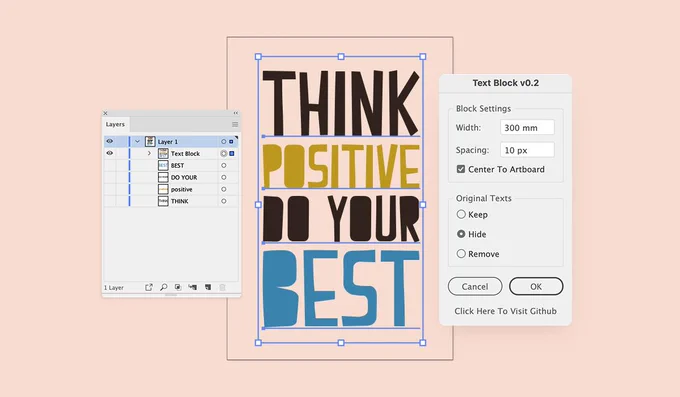
Task: Click Create New Sublayer icon
Action: pyautogui.click(x=193, y=287)
